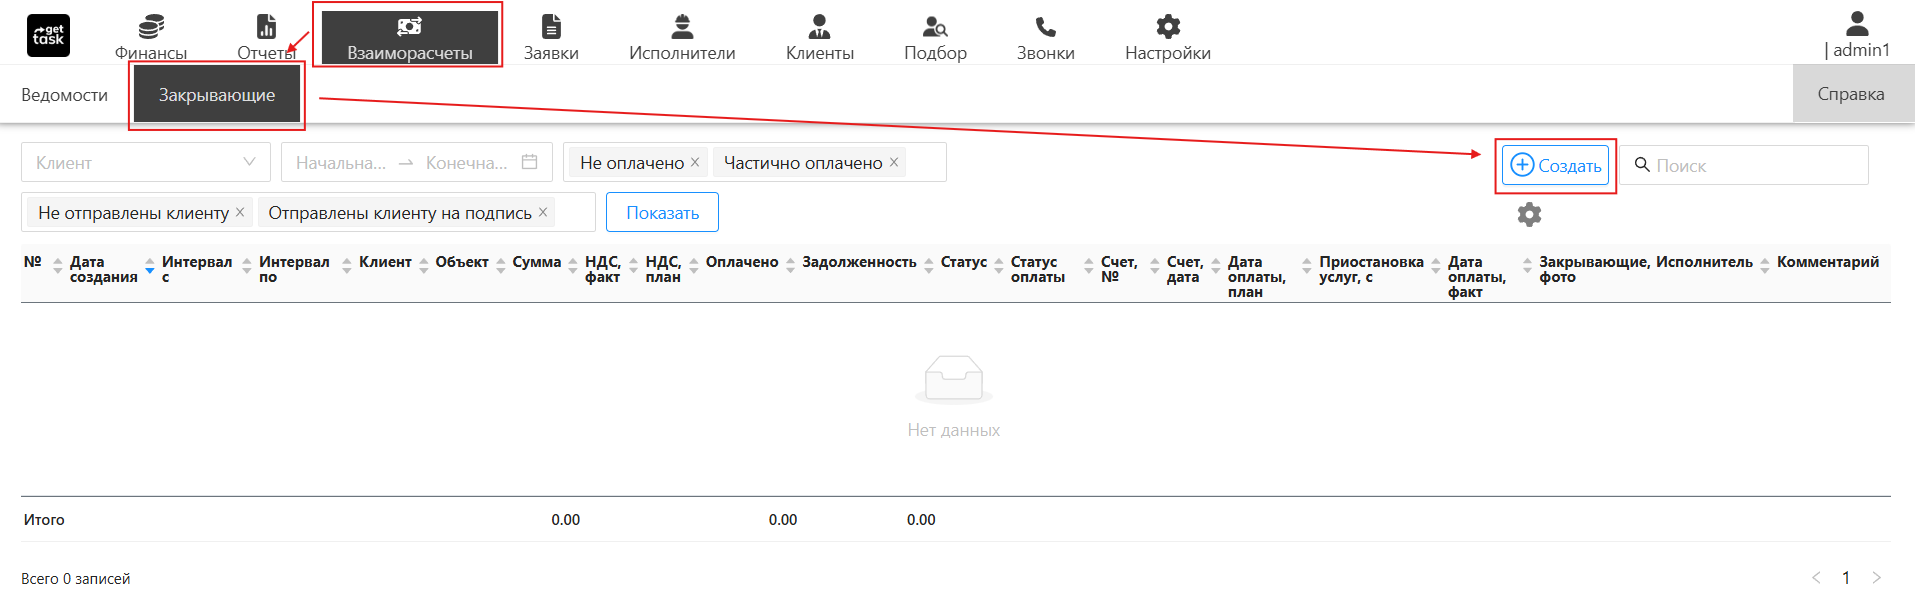
Task: Remove the 'Не оплачено' filter tag
Action: 695,162
